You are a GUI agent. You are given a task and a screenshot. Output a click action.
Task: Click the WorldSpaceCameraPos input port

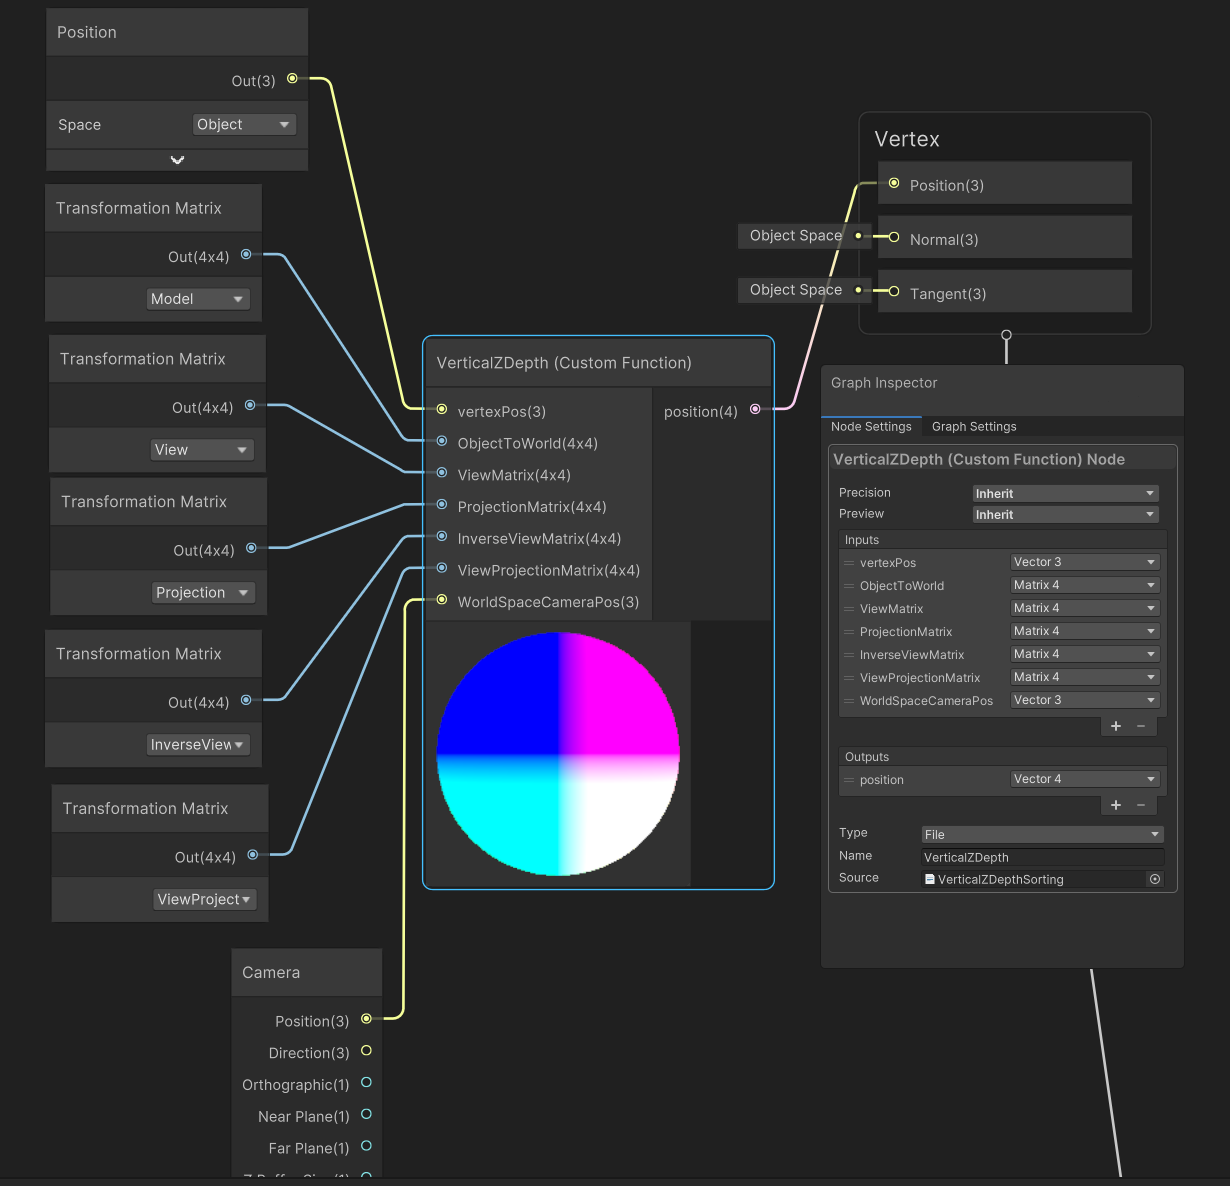(441, 600)
